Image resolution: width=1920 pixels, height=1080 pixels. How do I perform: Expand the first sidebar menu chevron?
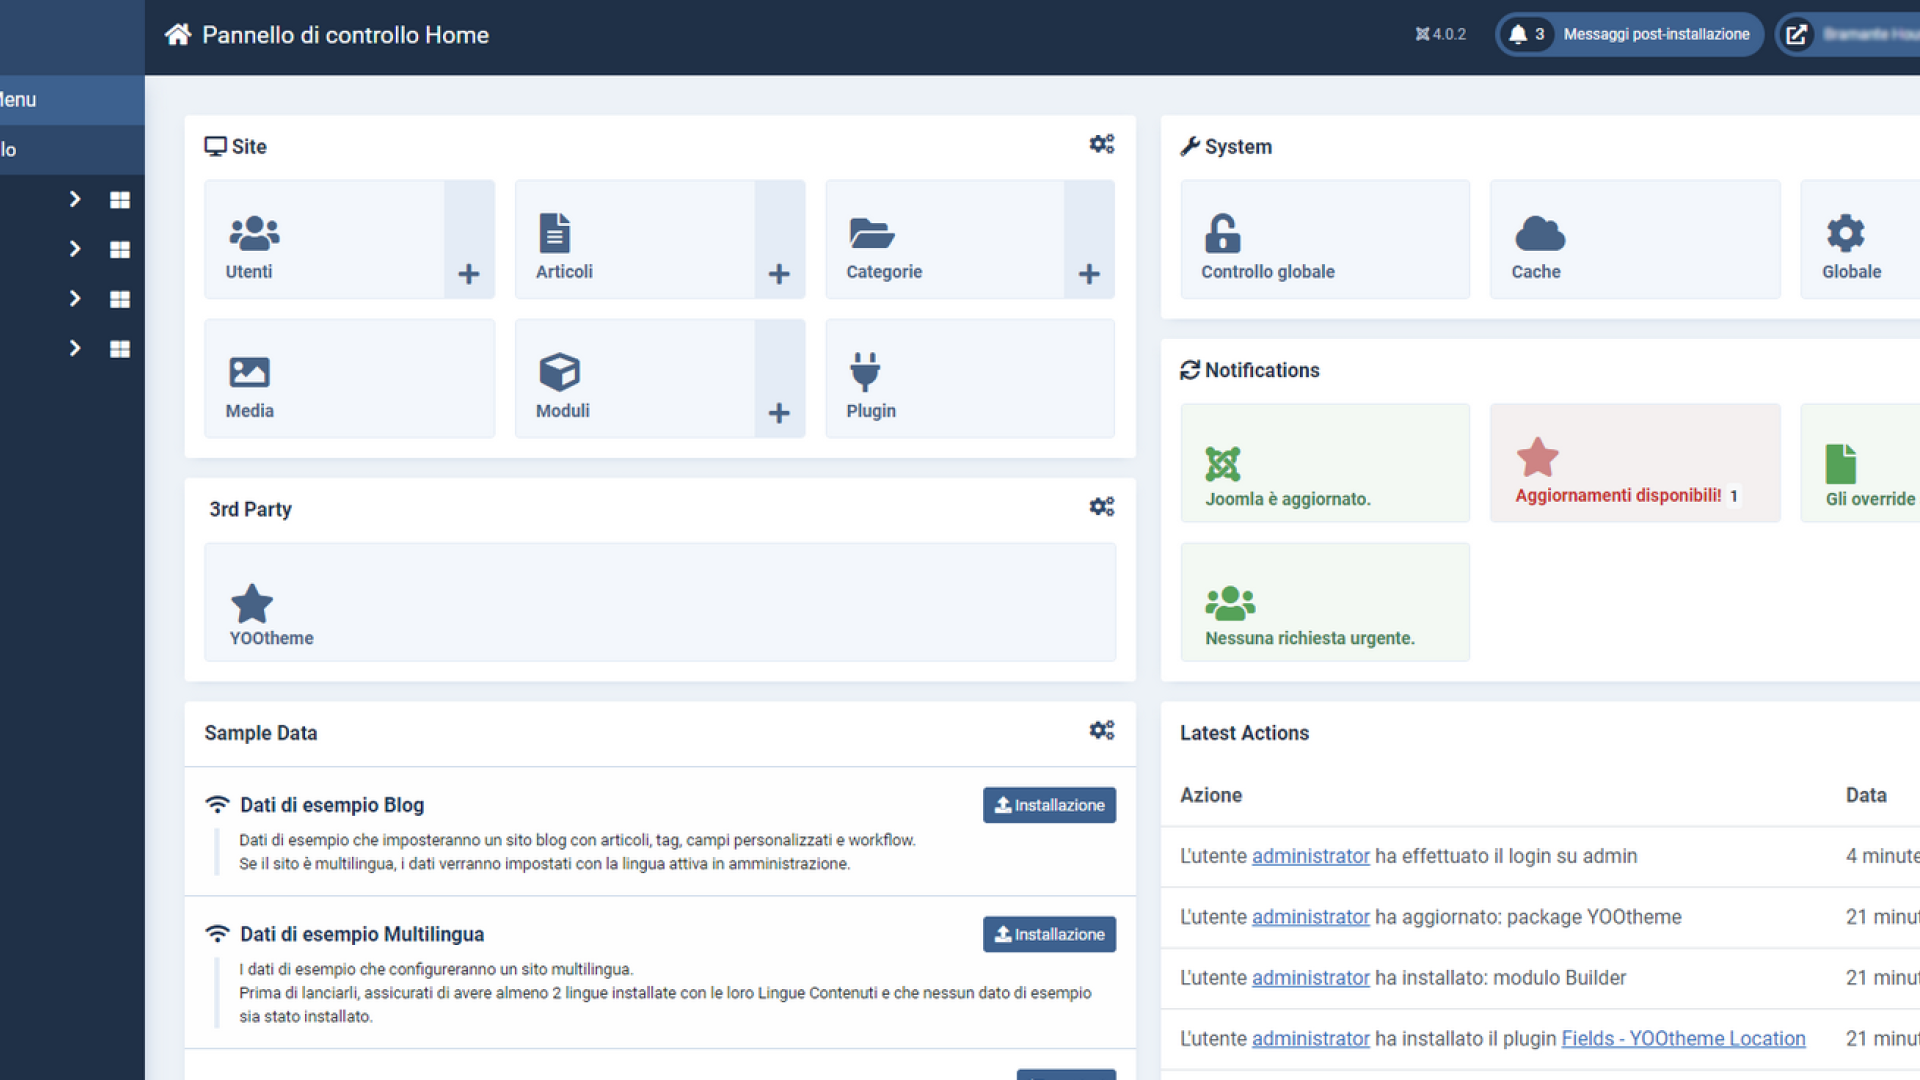pos(75,199)
